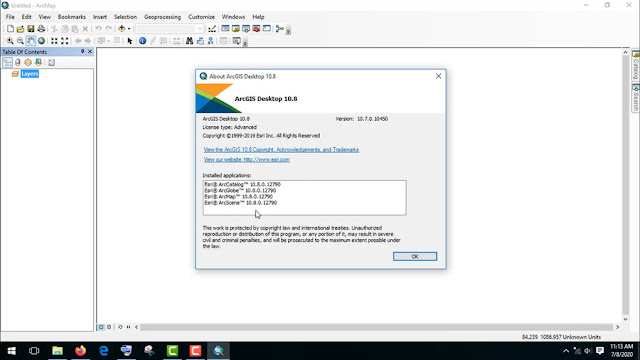The width and height of the screenshot is (640, 360).
Task: Open an existing map file
Action: click(20, 29)
